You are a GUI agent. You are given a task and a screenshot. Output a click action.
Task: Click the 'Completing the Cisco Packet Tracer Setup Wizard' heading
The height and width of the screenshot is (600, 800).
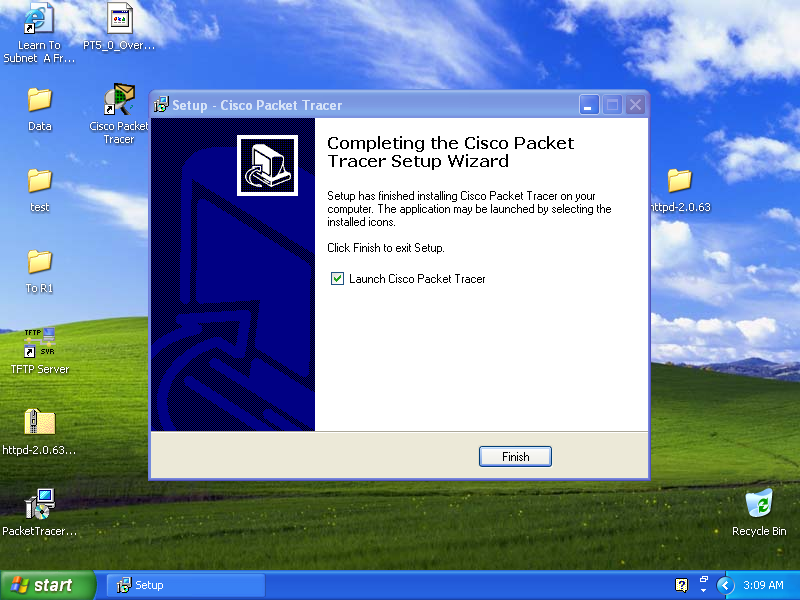451,152
